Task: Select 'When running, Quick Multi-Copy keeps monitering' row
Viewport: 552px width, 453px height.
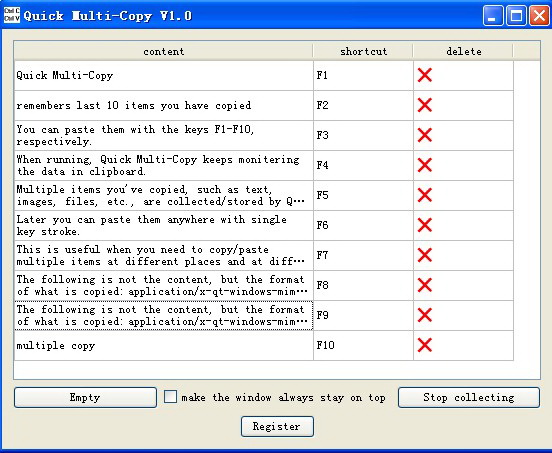Action: pos(164,165)
